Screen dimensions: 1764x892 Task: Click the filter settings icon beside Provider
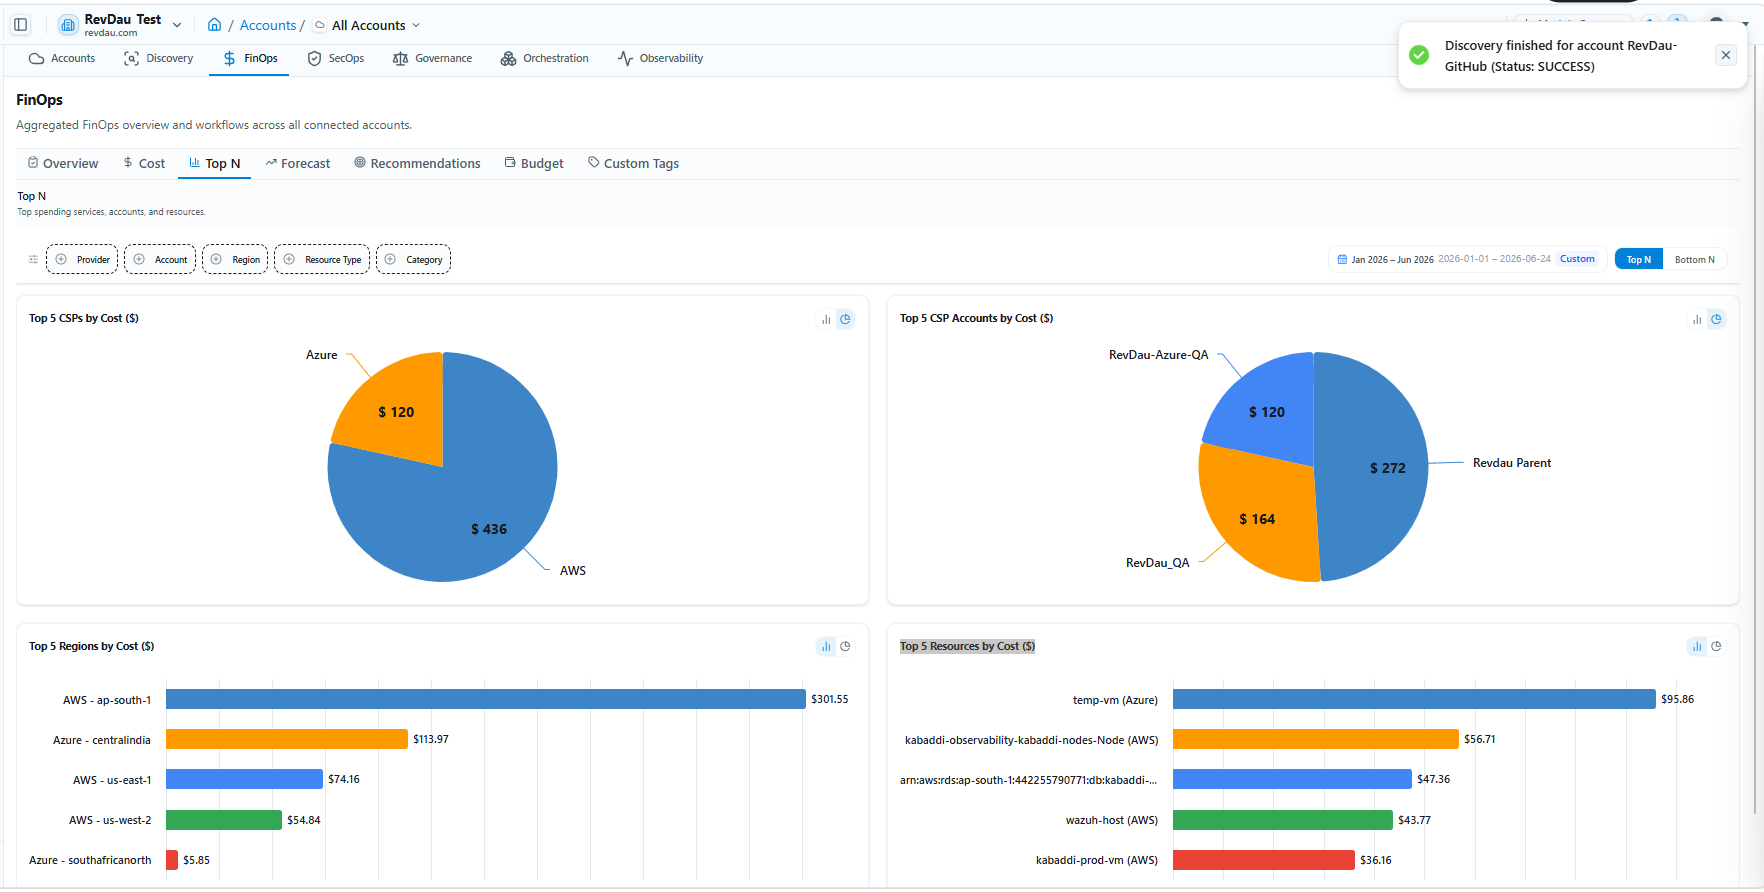33,260
